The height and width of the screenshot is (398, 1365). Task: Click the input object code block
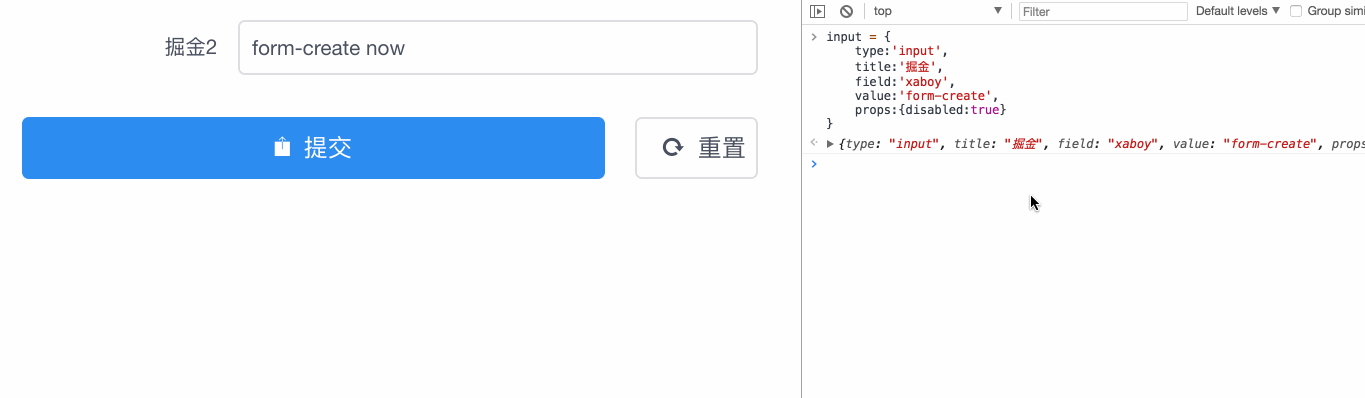[915, 80]
